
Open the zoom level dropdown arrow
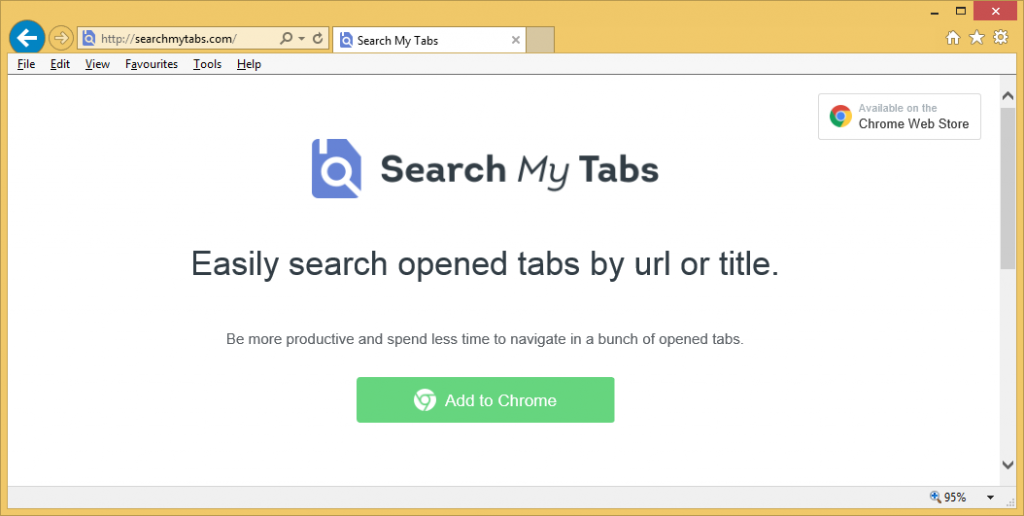pos(990,497)
